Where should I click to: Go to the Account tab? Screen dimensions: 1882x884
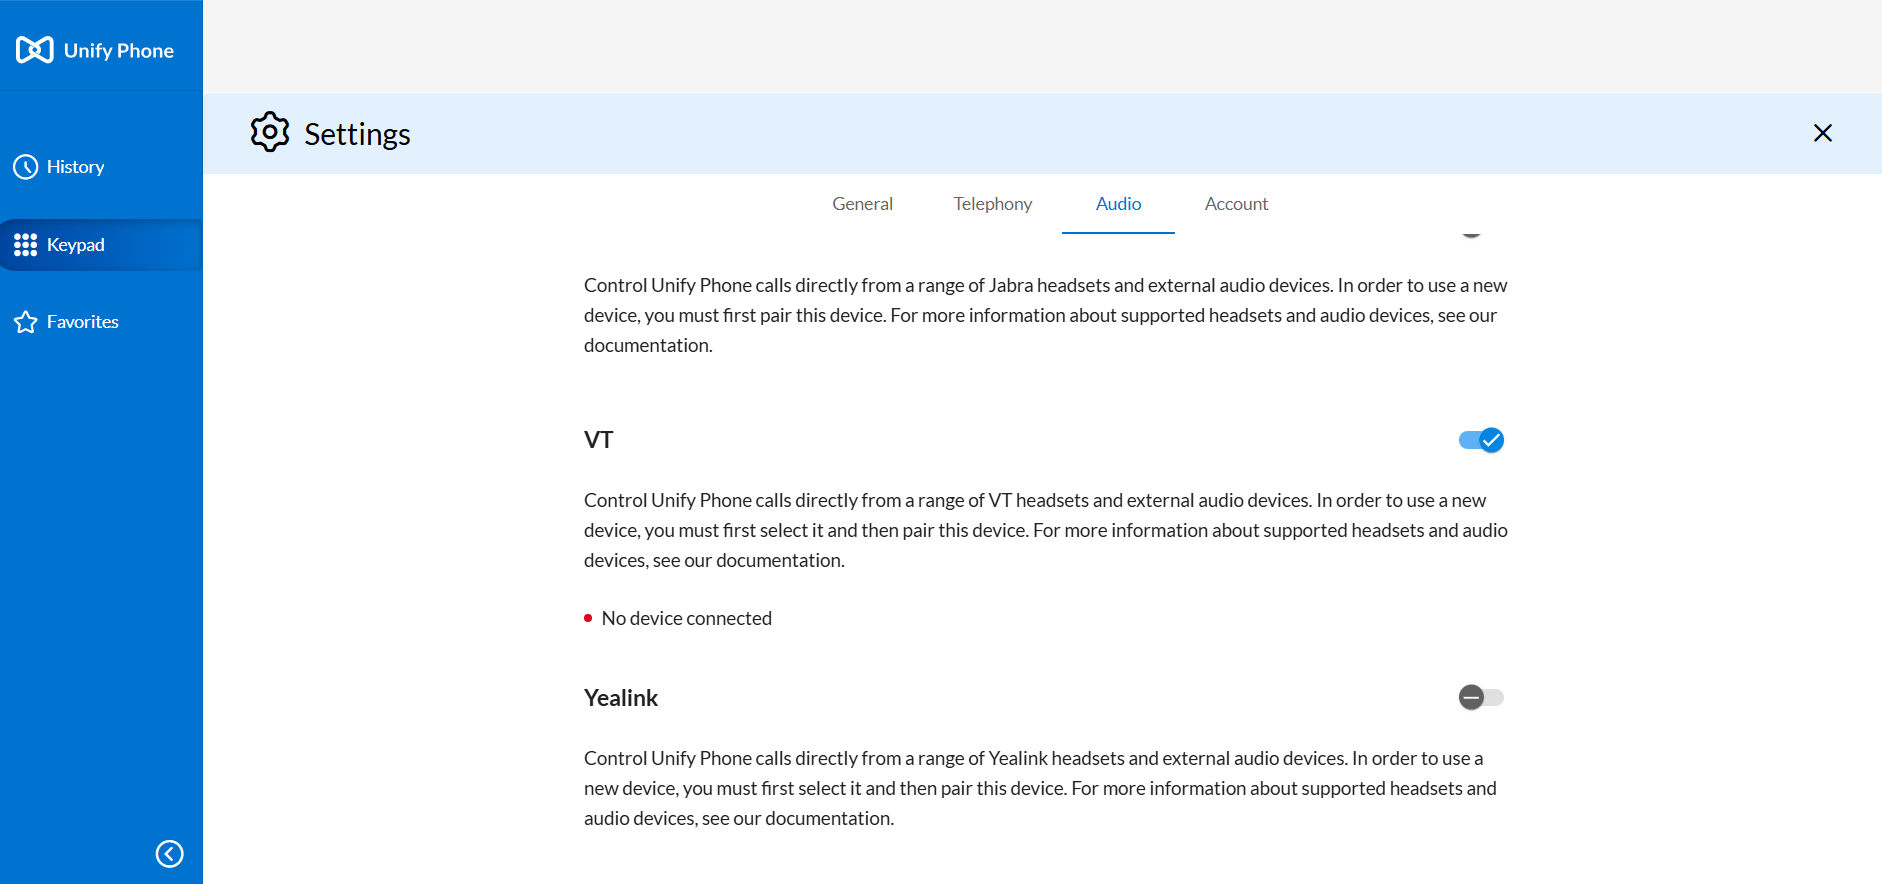(x=1236, y=204)
